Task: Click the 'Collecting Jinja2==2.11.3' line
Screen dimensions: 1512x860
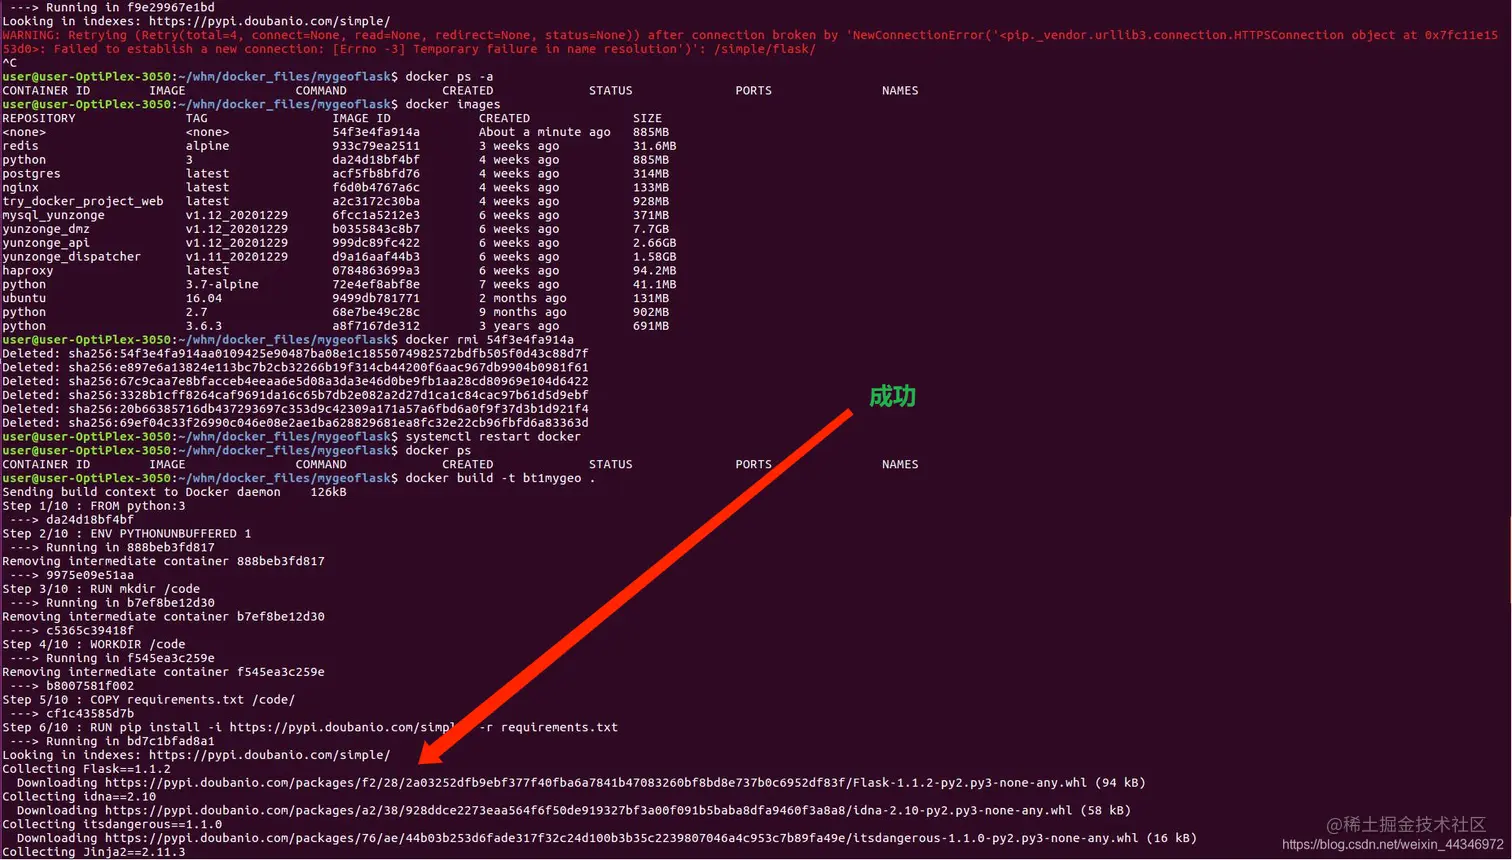Action: point(94,853)
